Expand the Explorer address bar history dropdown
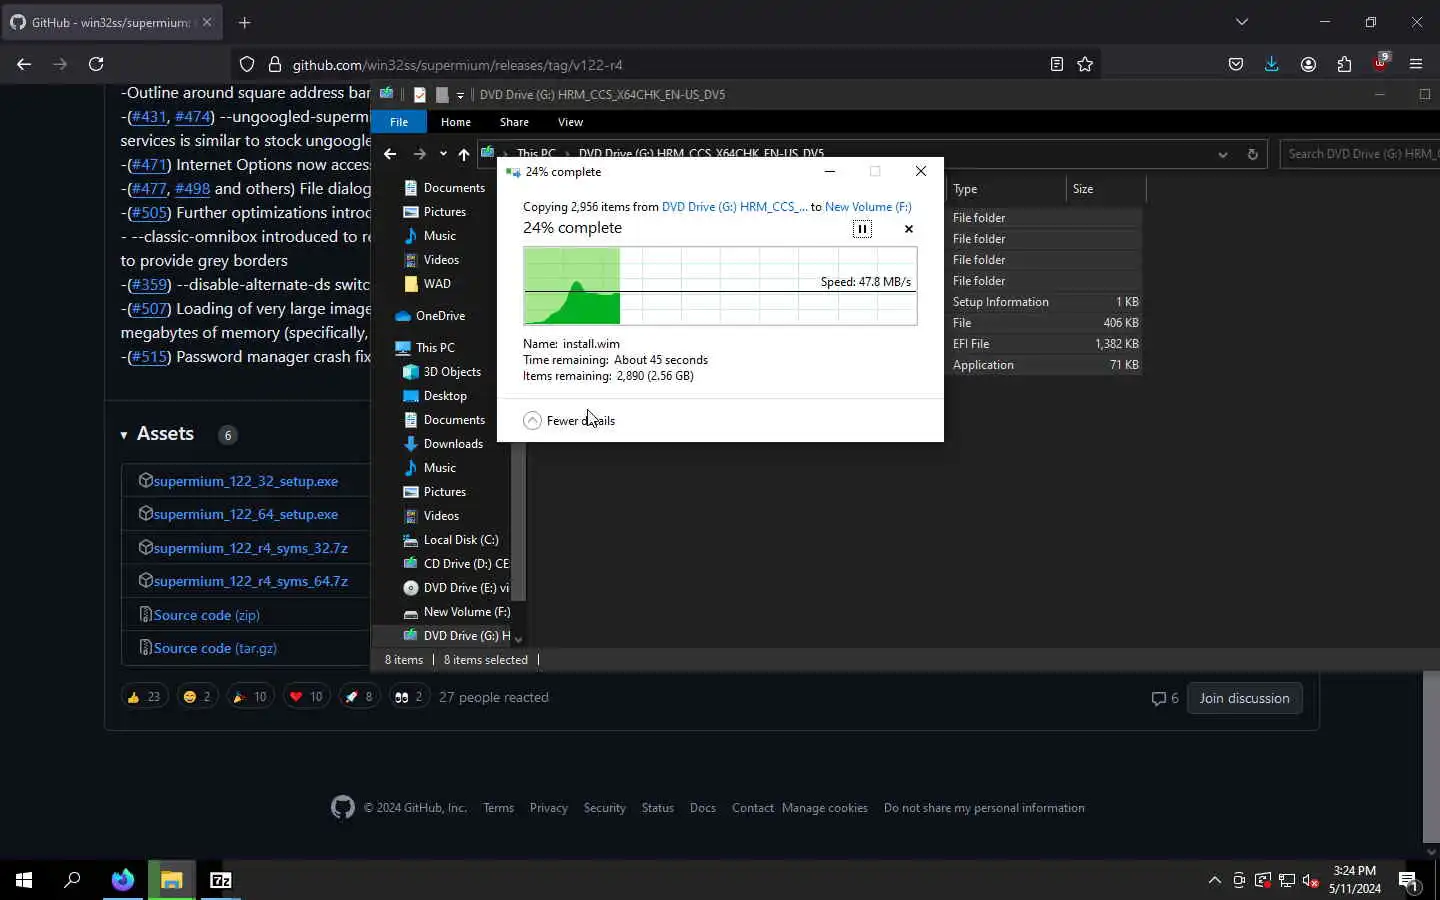The image size is (1440, 900). [1222, 154]
